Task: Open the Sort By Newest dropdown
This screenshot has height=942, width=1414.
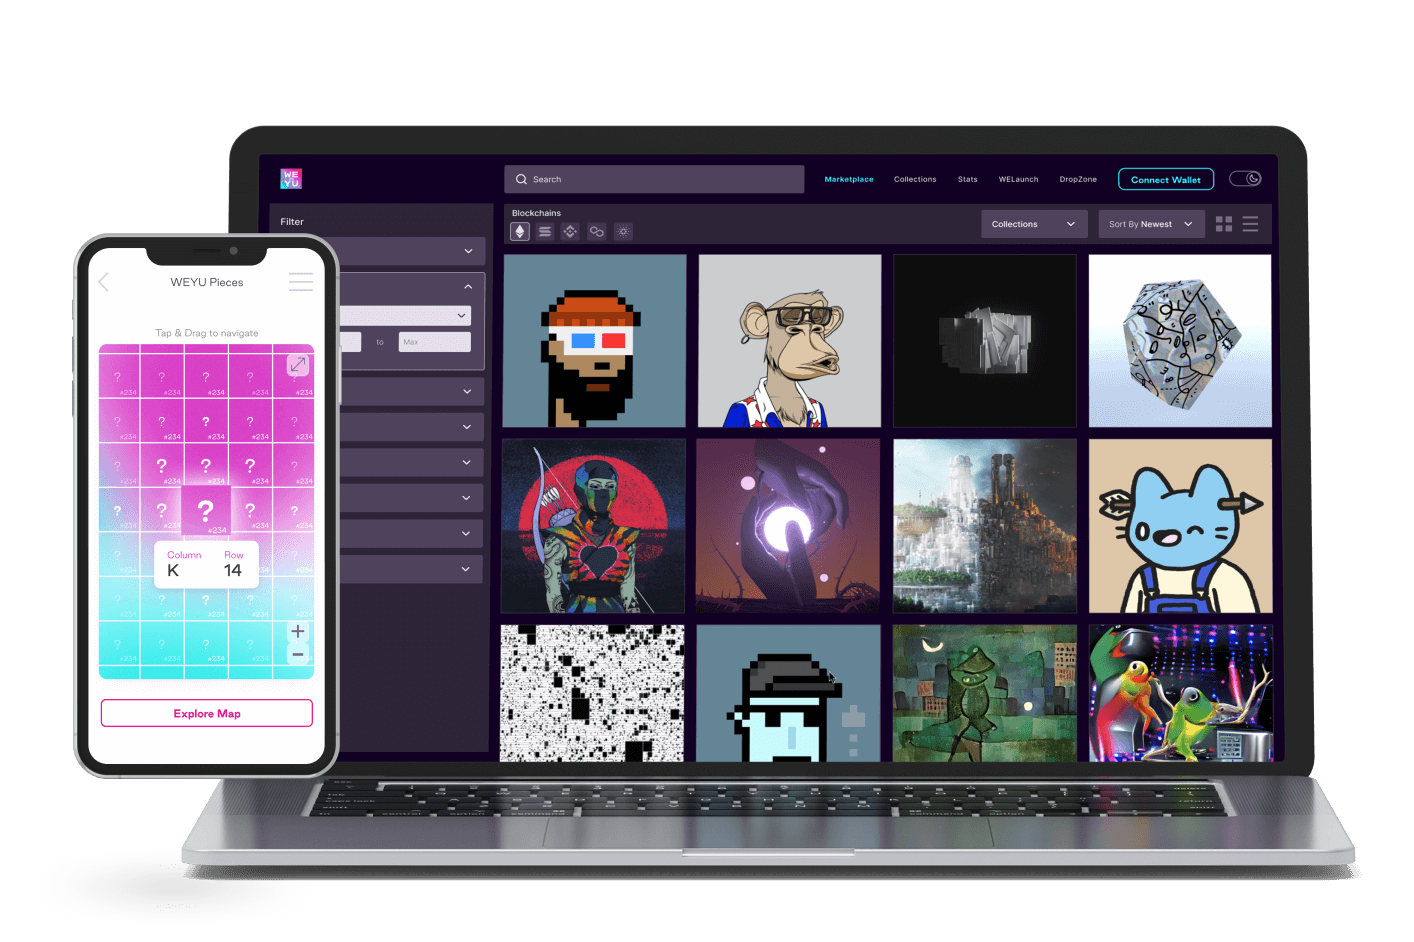Action: point(1150,224)
